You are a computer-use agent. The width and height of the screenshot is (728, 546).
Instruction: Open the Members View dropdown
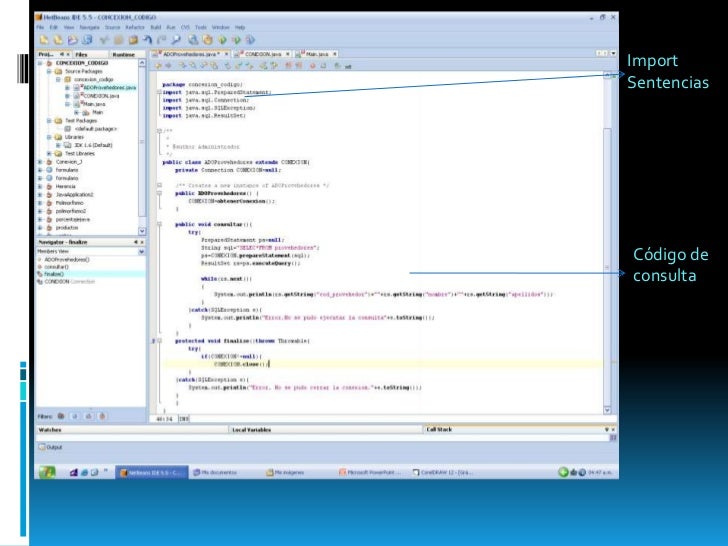[142, 251]
